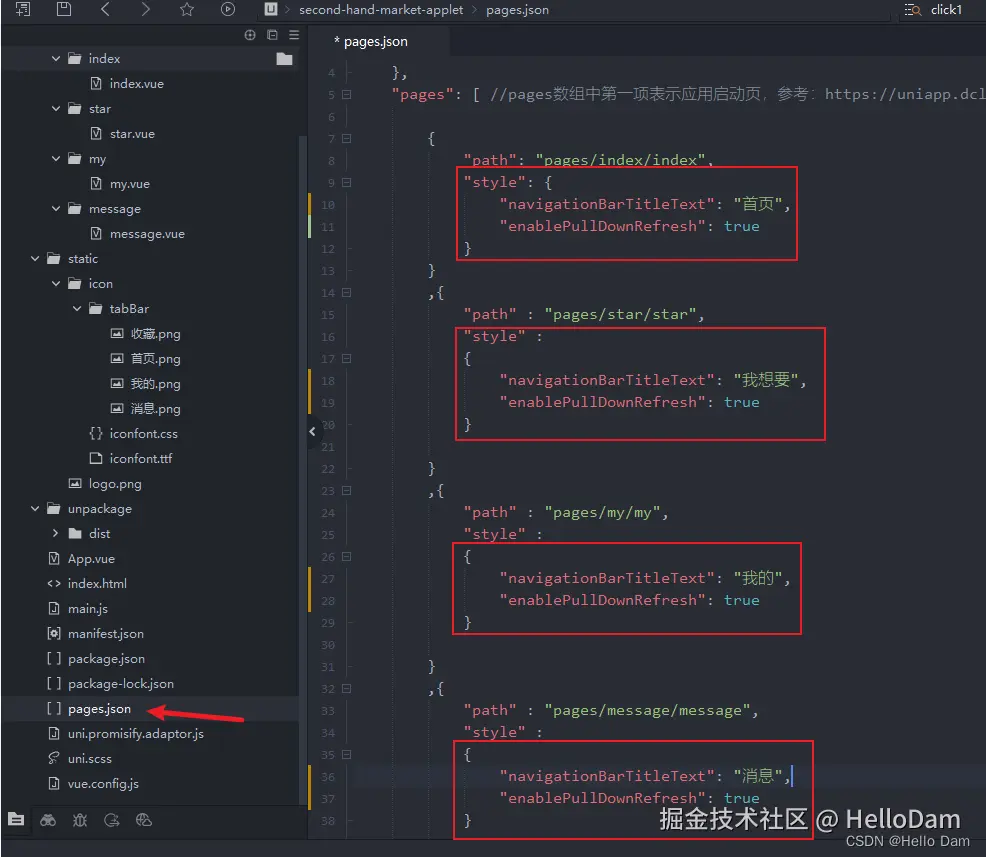Screen dimensions: 986x857
Task: Collapse the message folder
Action: tap(55, 208)
